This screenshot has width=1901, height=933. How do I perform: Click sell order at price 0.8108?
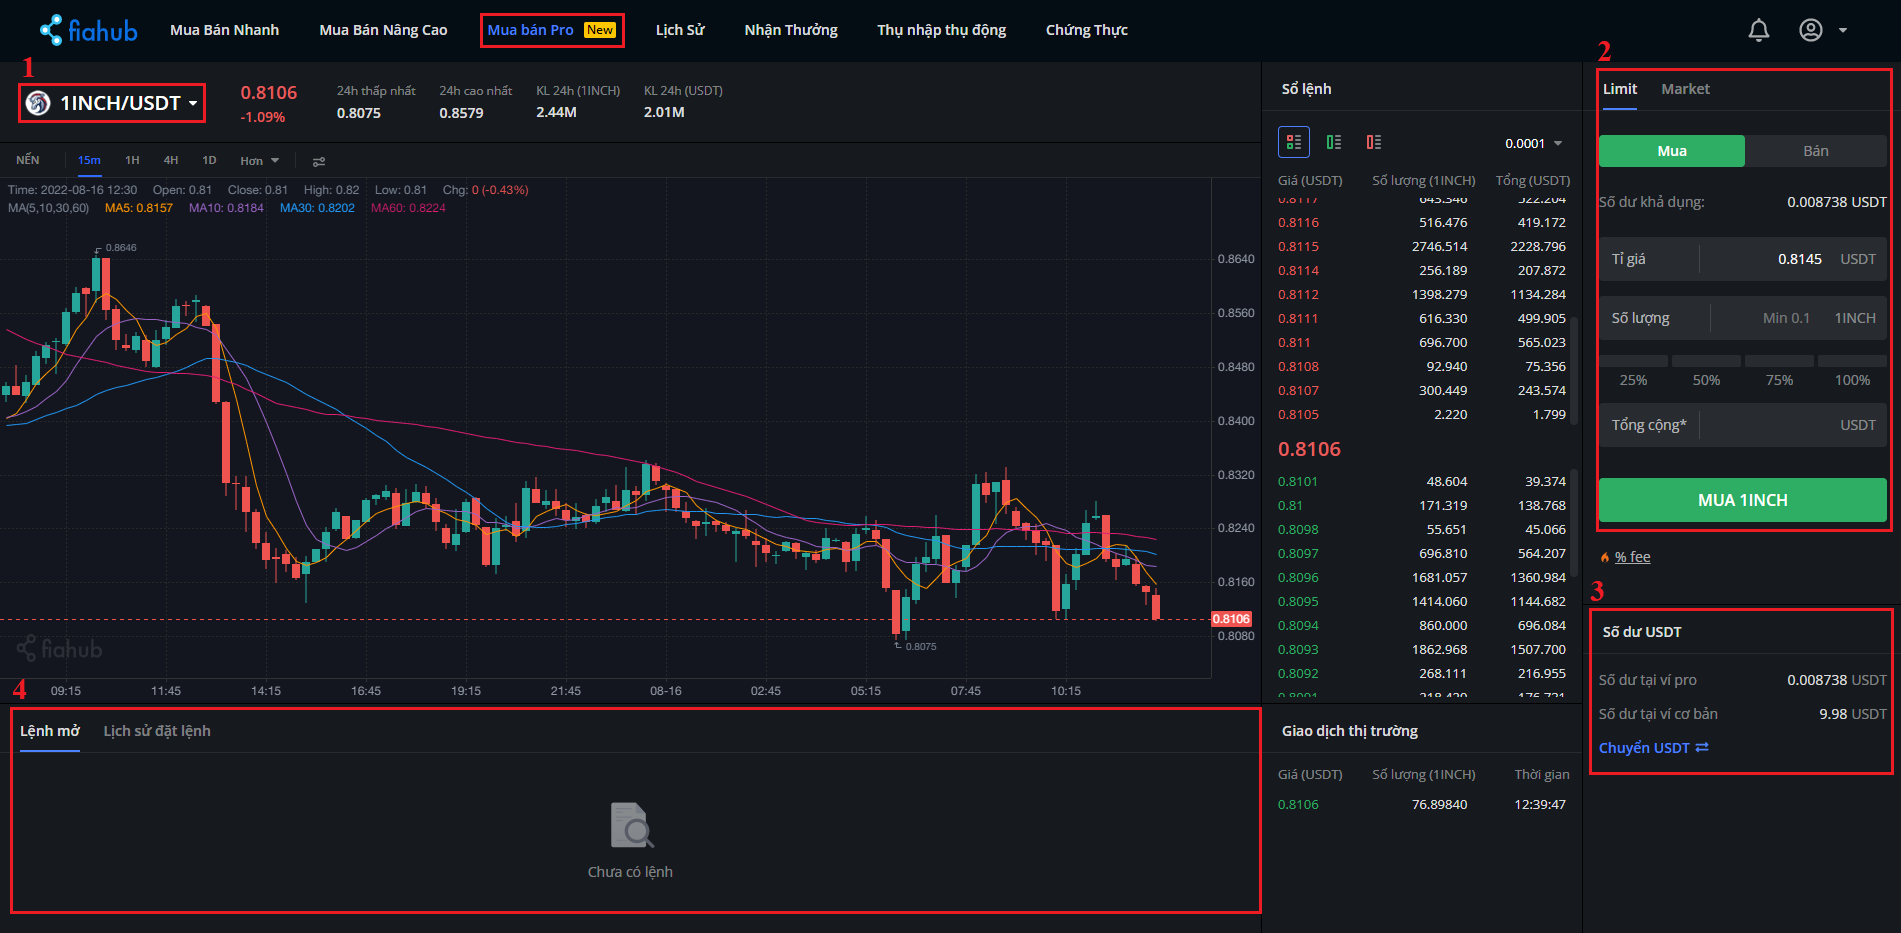click(1422, 367)
